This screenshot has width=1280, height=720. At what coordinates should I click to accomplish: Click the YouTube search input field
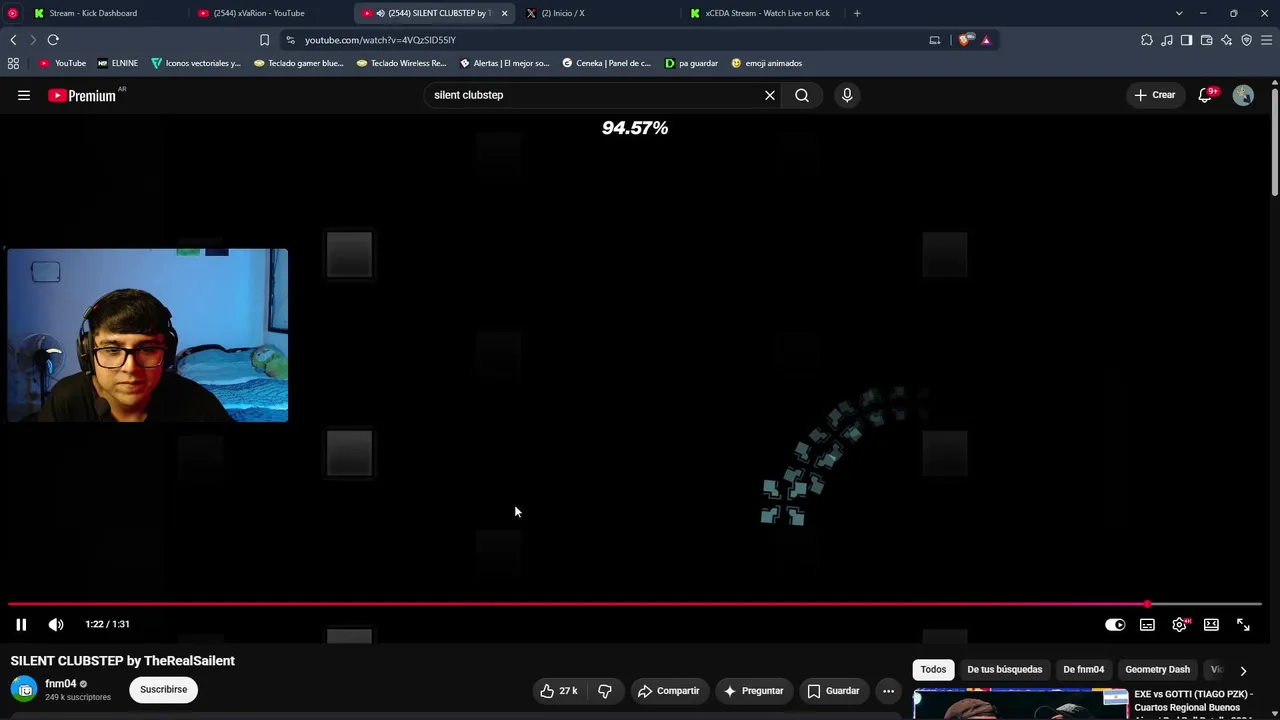594,95
